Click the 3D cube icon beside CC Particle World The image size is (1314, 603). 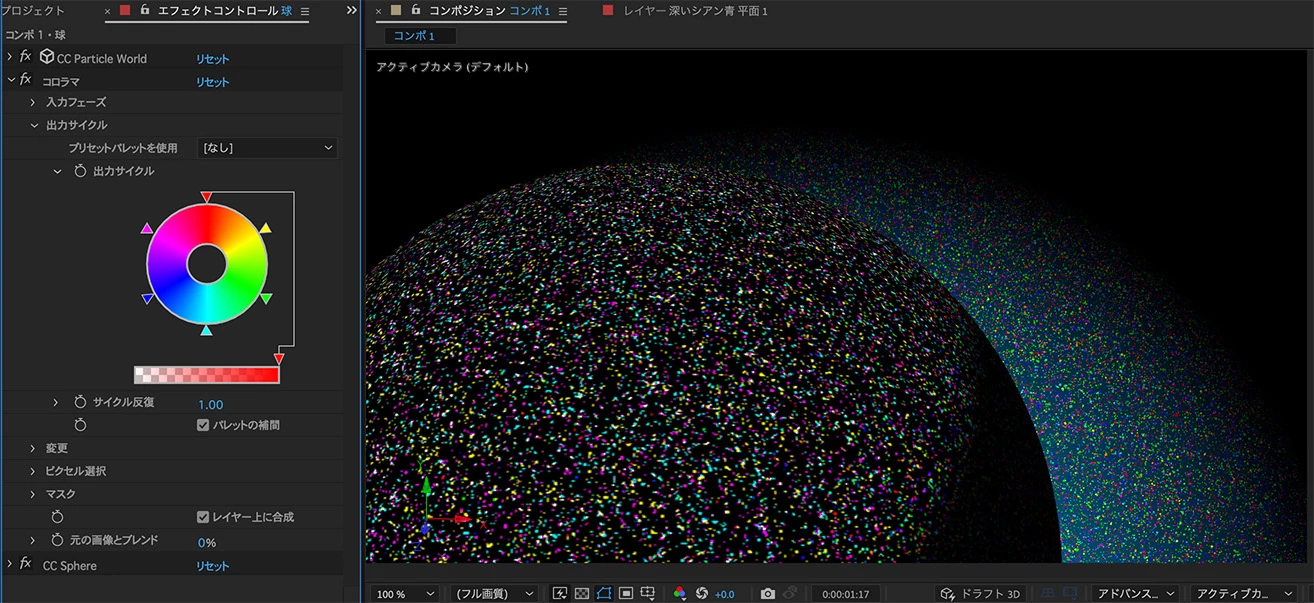click(47, 58)
